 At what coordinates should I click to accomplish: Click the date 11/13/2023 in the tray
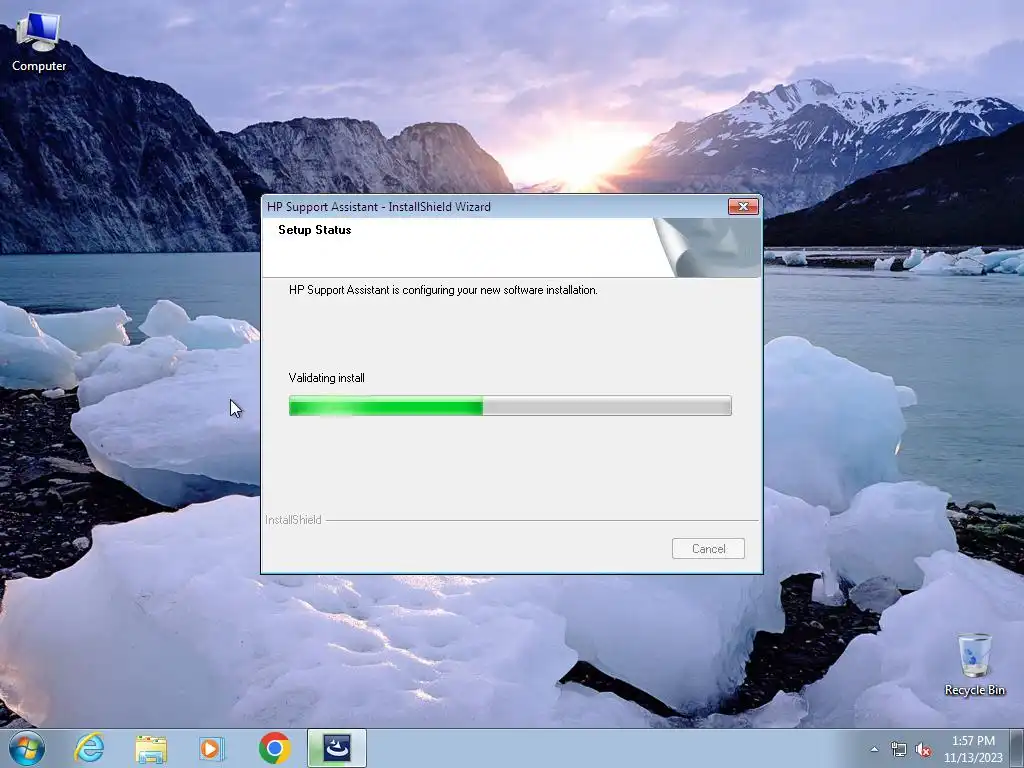[973, 758]
